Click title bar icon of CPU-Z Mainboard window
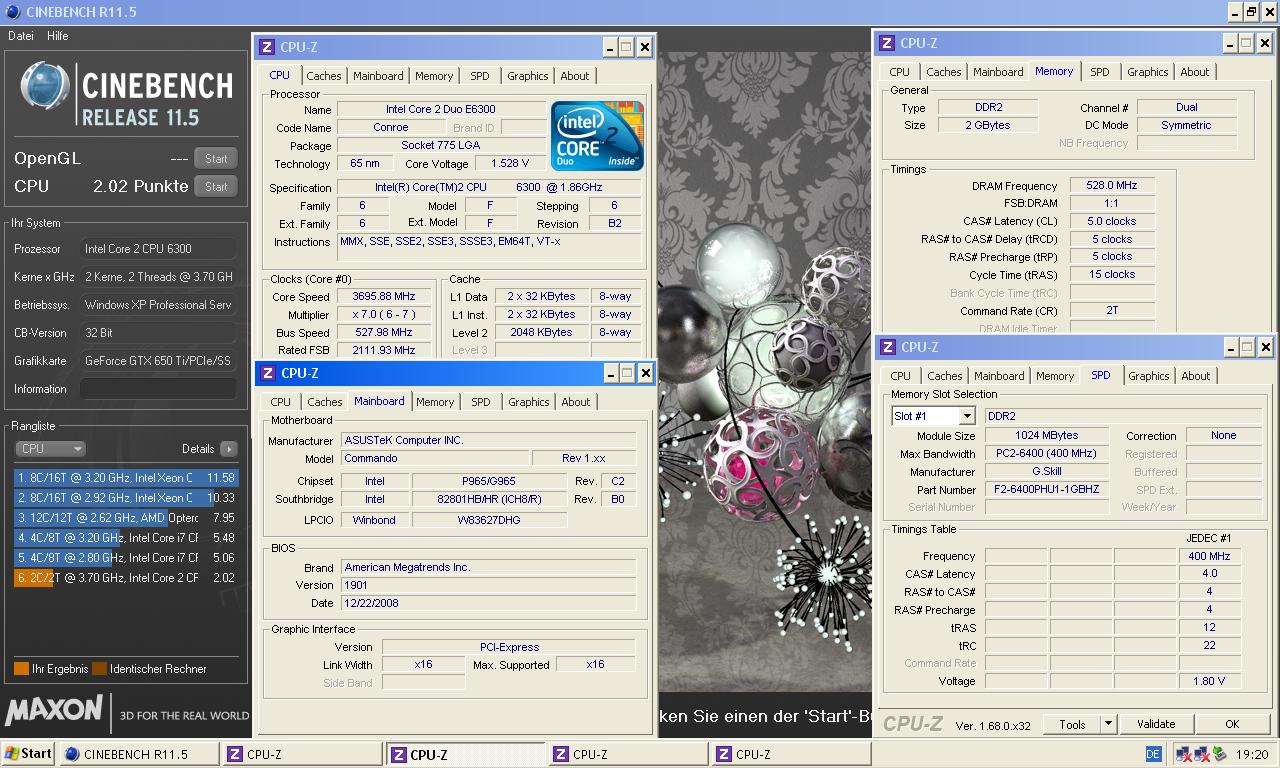 267,373
